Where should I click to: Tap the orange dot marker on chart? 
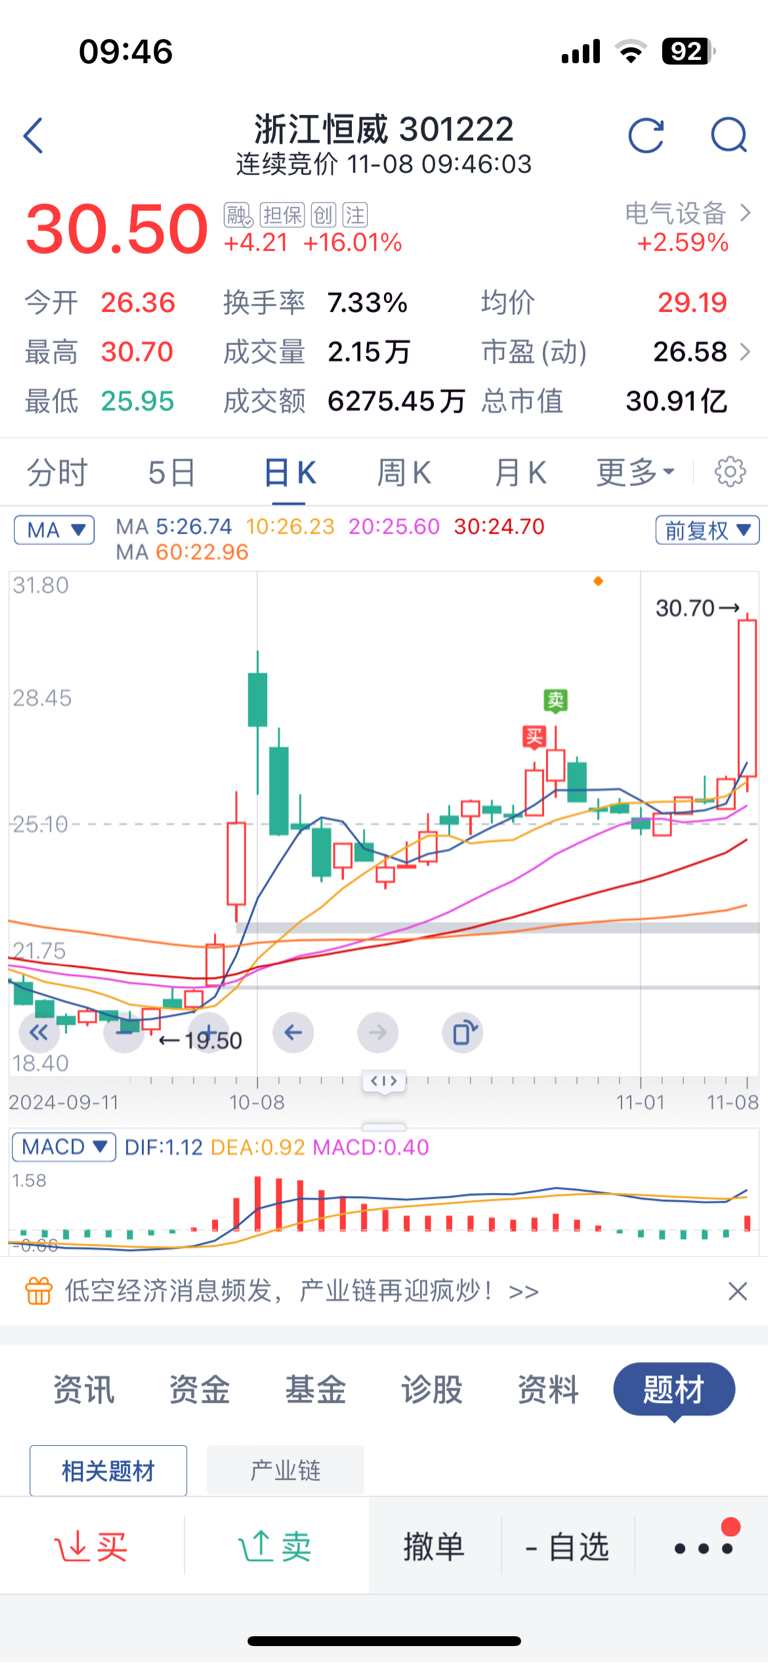598,581
